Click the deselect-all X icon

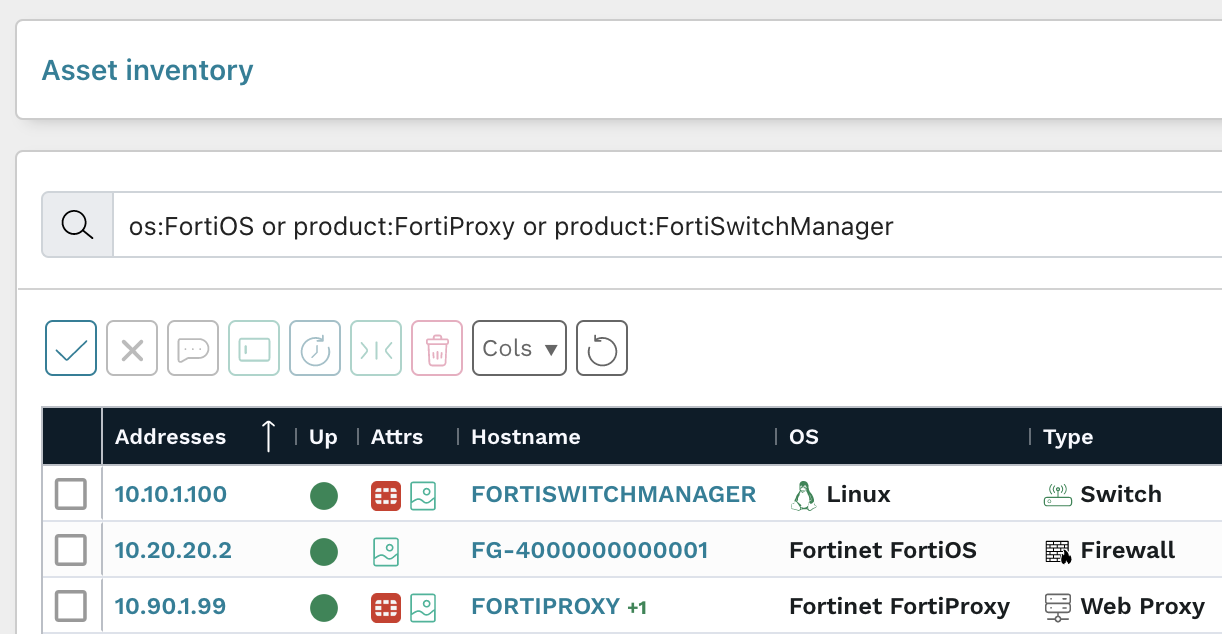click(131, 348)
